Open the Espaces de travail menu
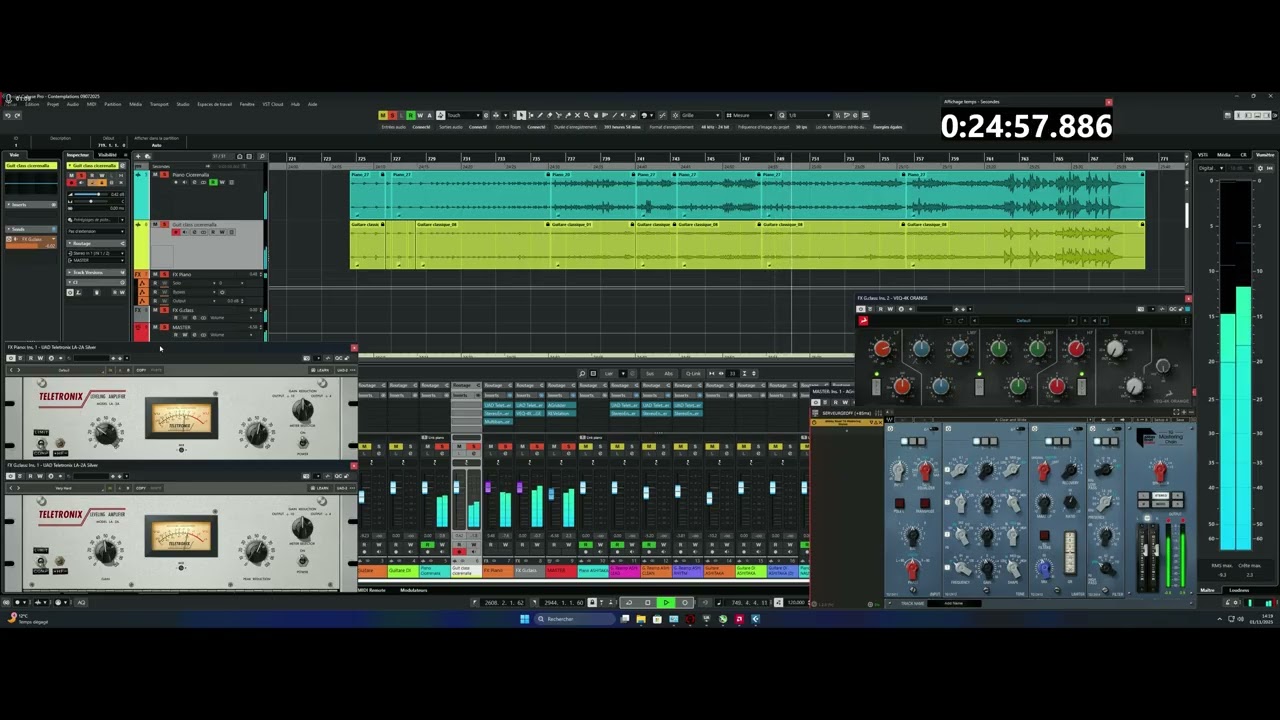The width and height of the screenshot is (1280, 720). pyautogui.click(x=214, y=104)
